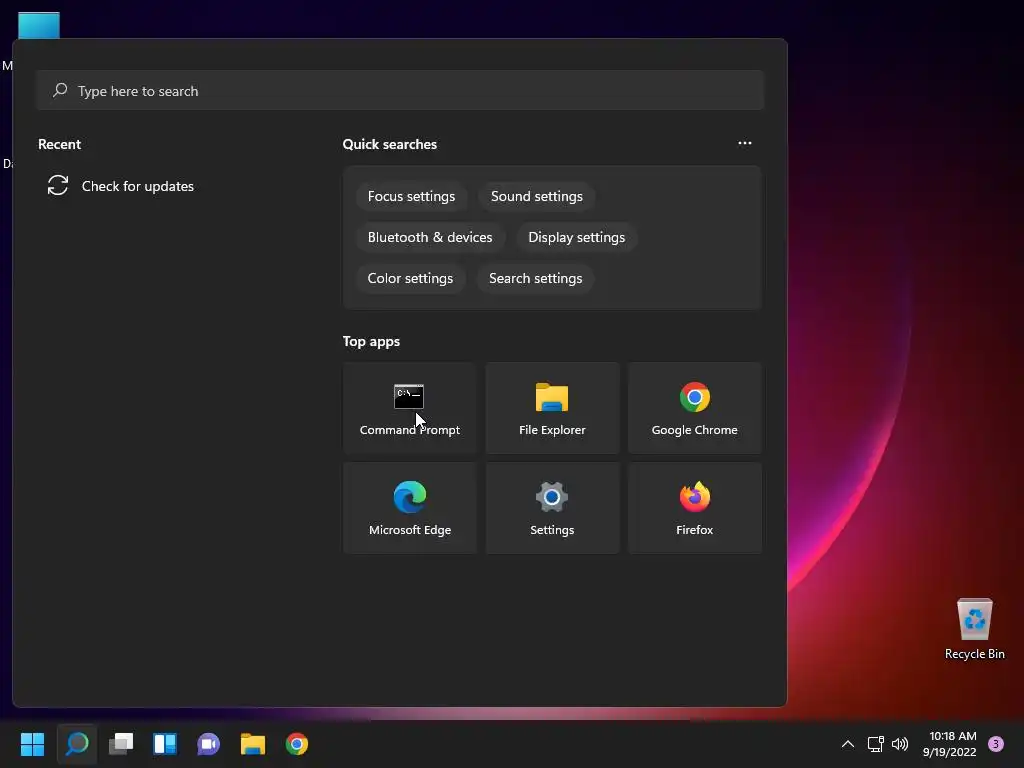Select Check for updates in Recent
The height and width of the screenshot is (768, 1024).
121,186
